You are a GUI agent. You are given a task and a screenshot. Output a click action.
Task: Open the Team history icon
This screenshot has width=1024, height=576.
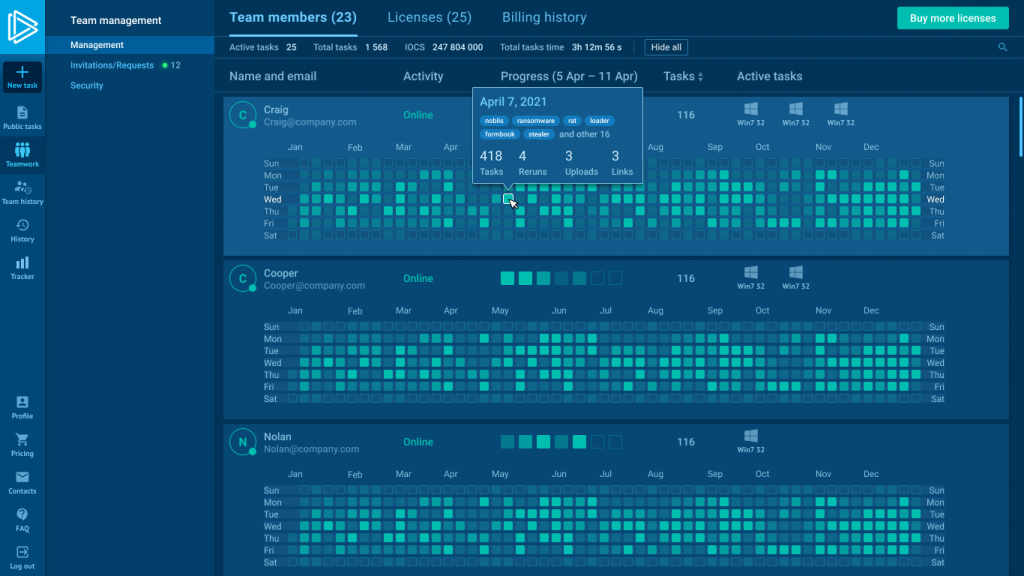tap(22, 187)
